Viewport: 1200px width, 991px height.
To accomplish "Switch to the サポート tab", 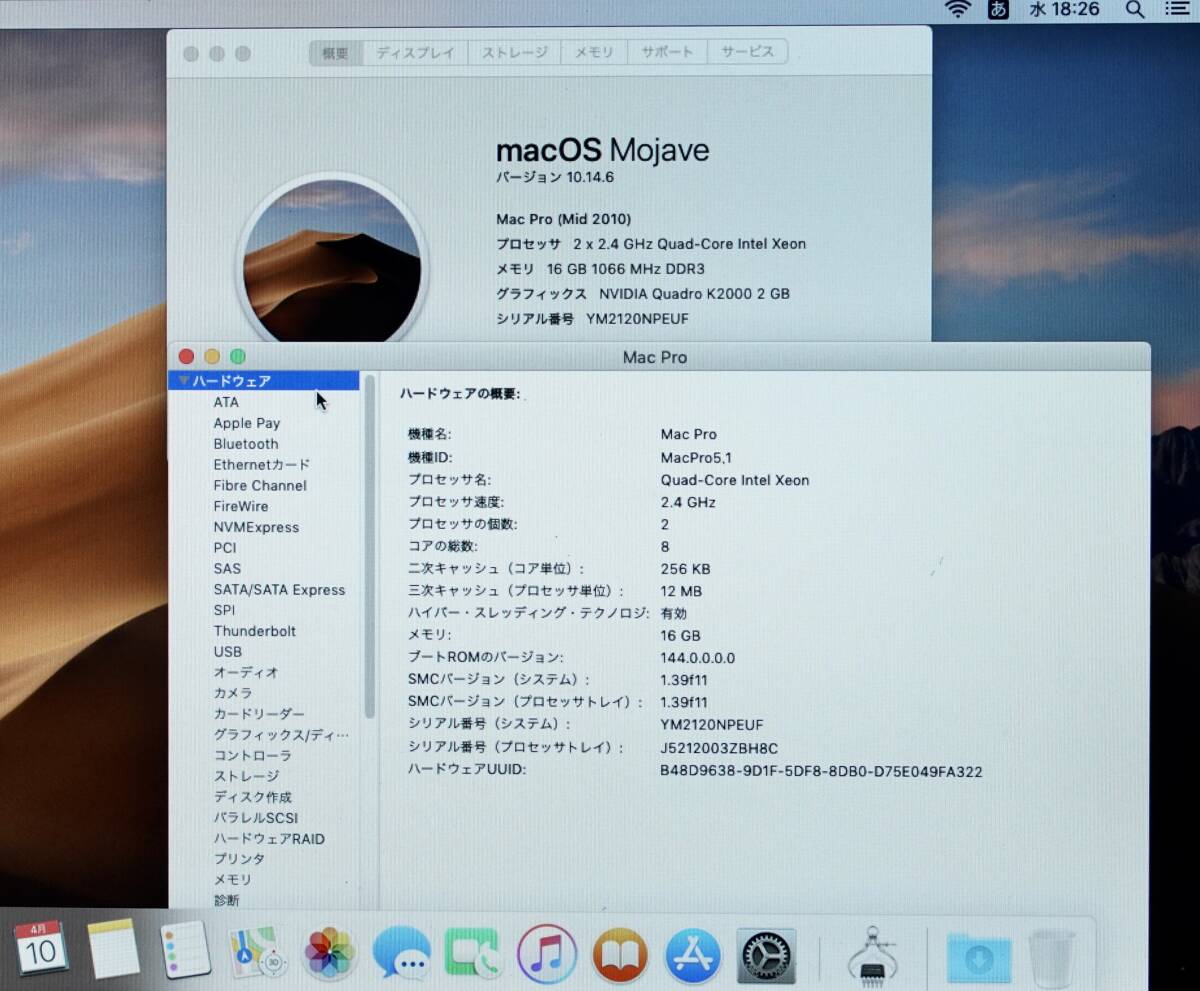I will coord(668,53).
